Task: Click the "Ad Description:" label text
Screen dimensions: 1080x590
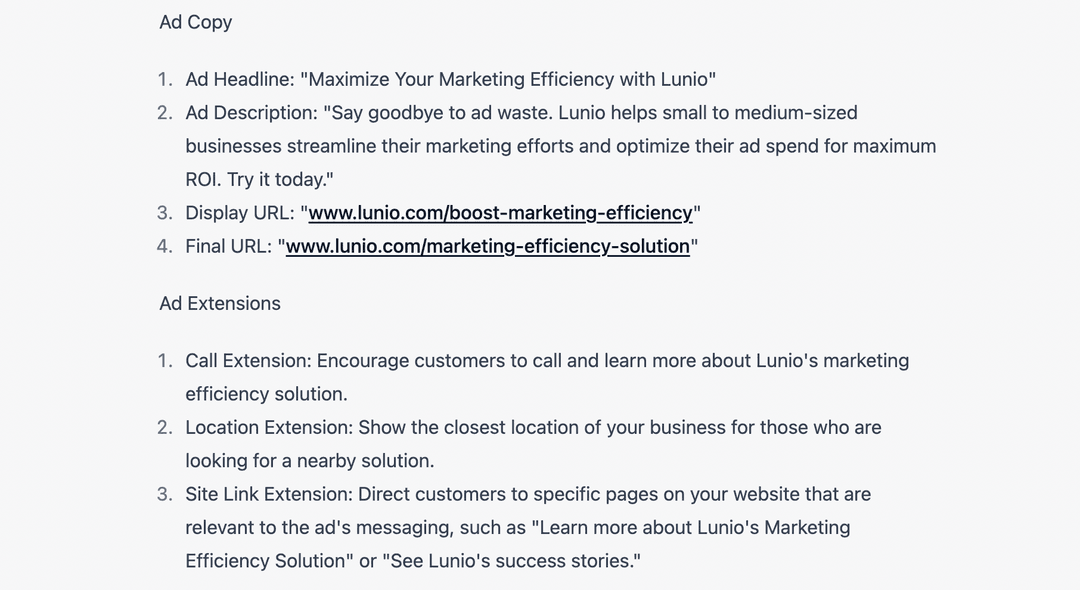Action: (251, 113)
